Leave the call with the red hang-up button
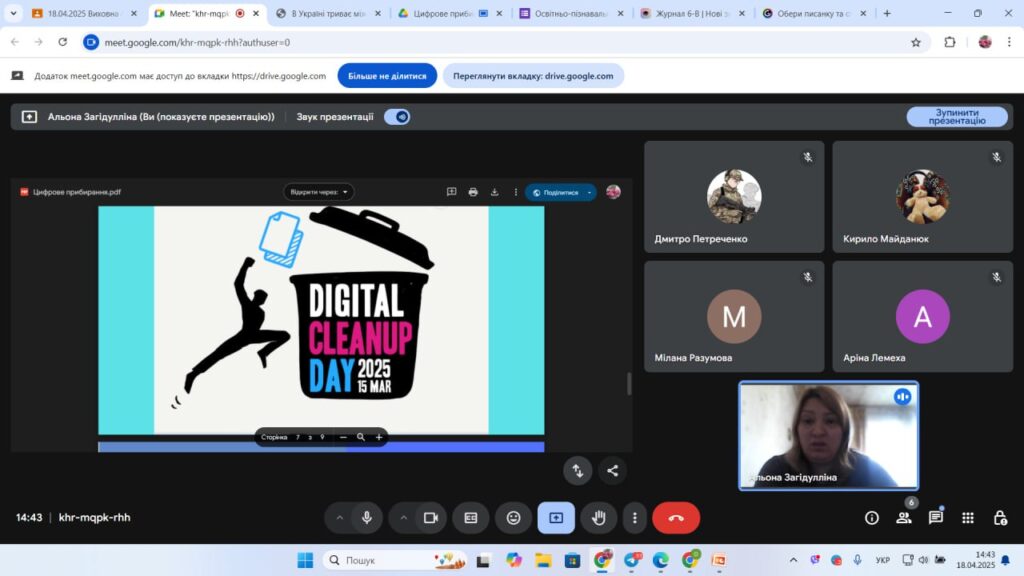The width and height of the screenshot is (1024, 576). pyautogui.click(x=676, y=518)
